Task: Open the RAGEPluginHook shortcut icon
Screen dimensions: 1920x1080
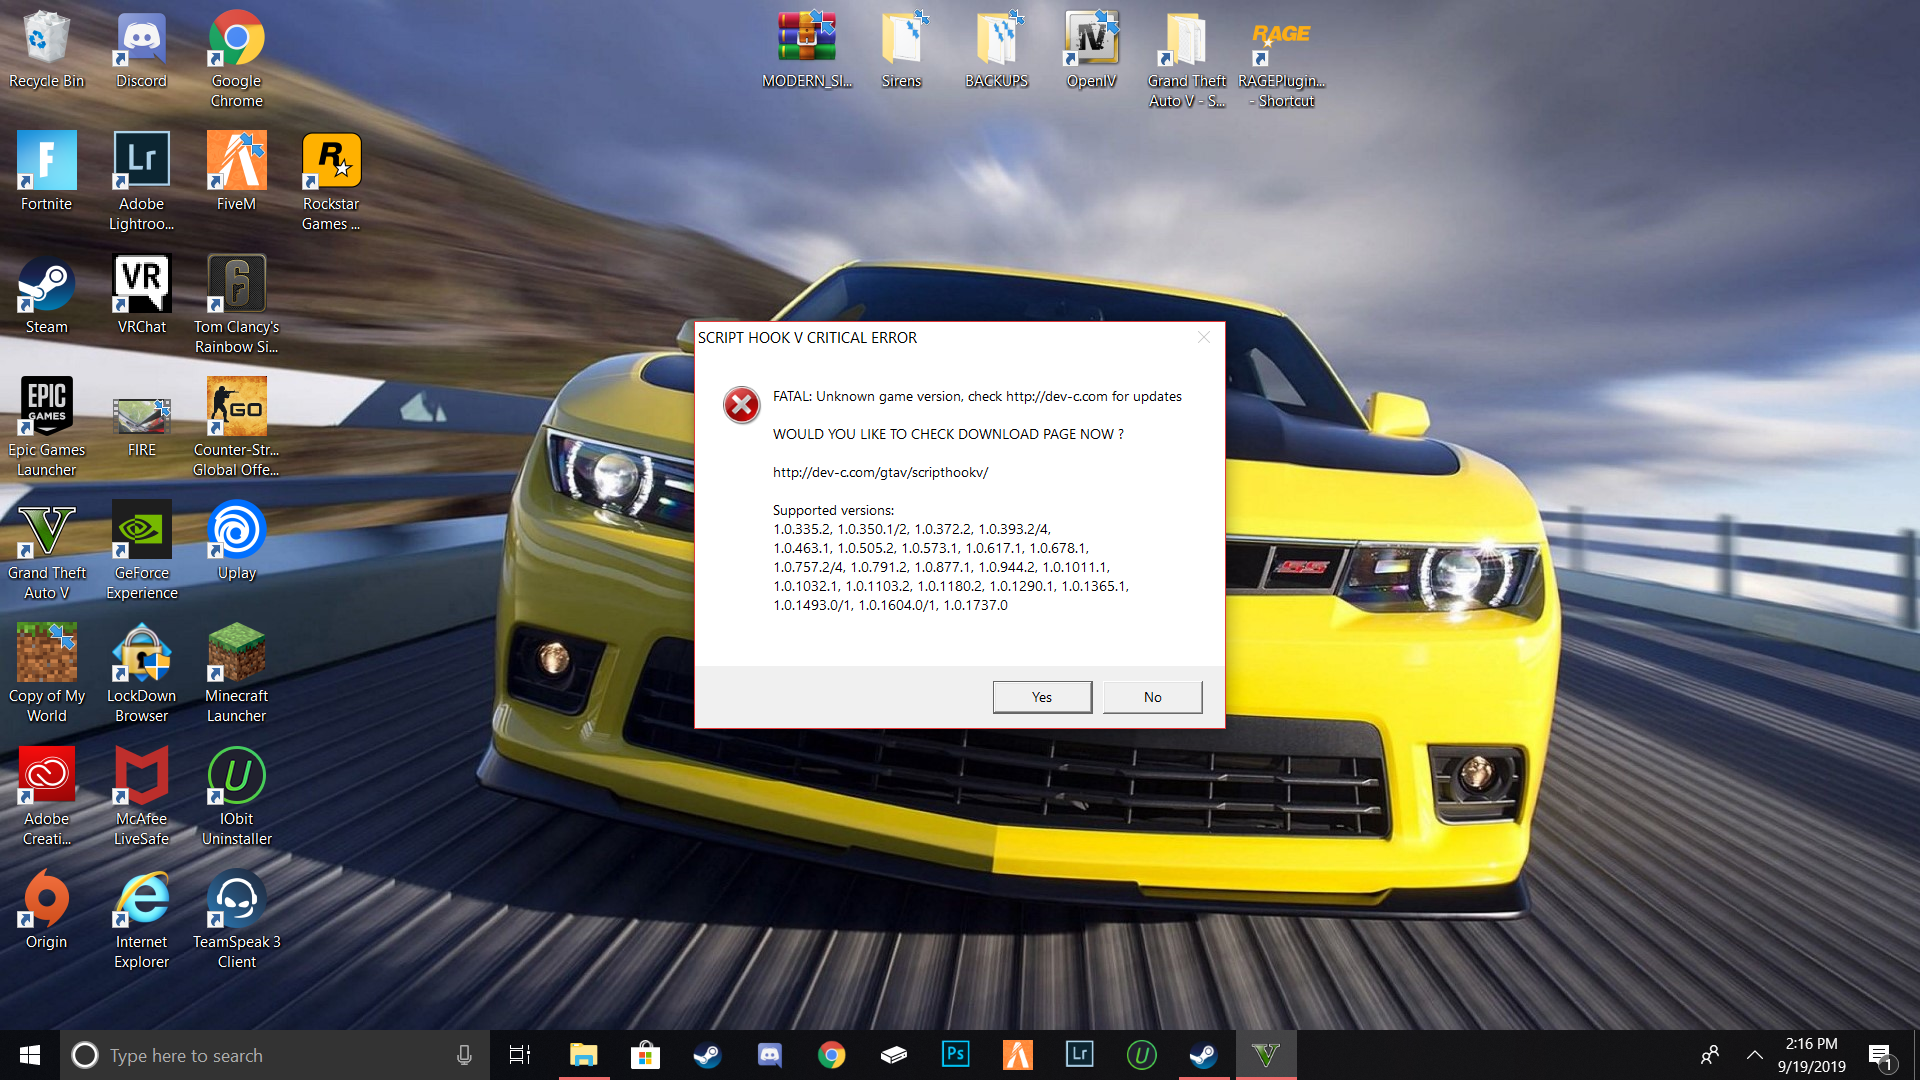Action: click(x=1281, y=40)
